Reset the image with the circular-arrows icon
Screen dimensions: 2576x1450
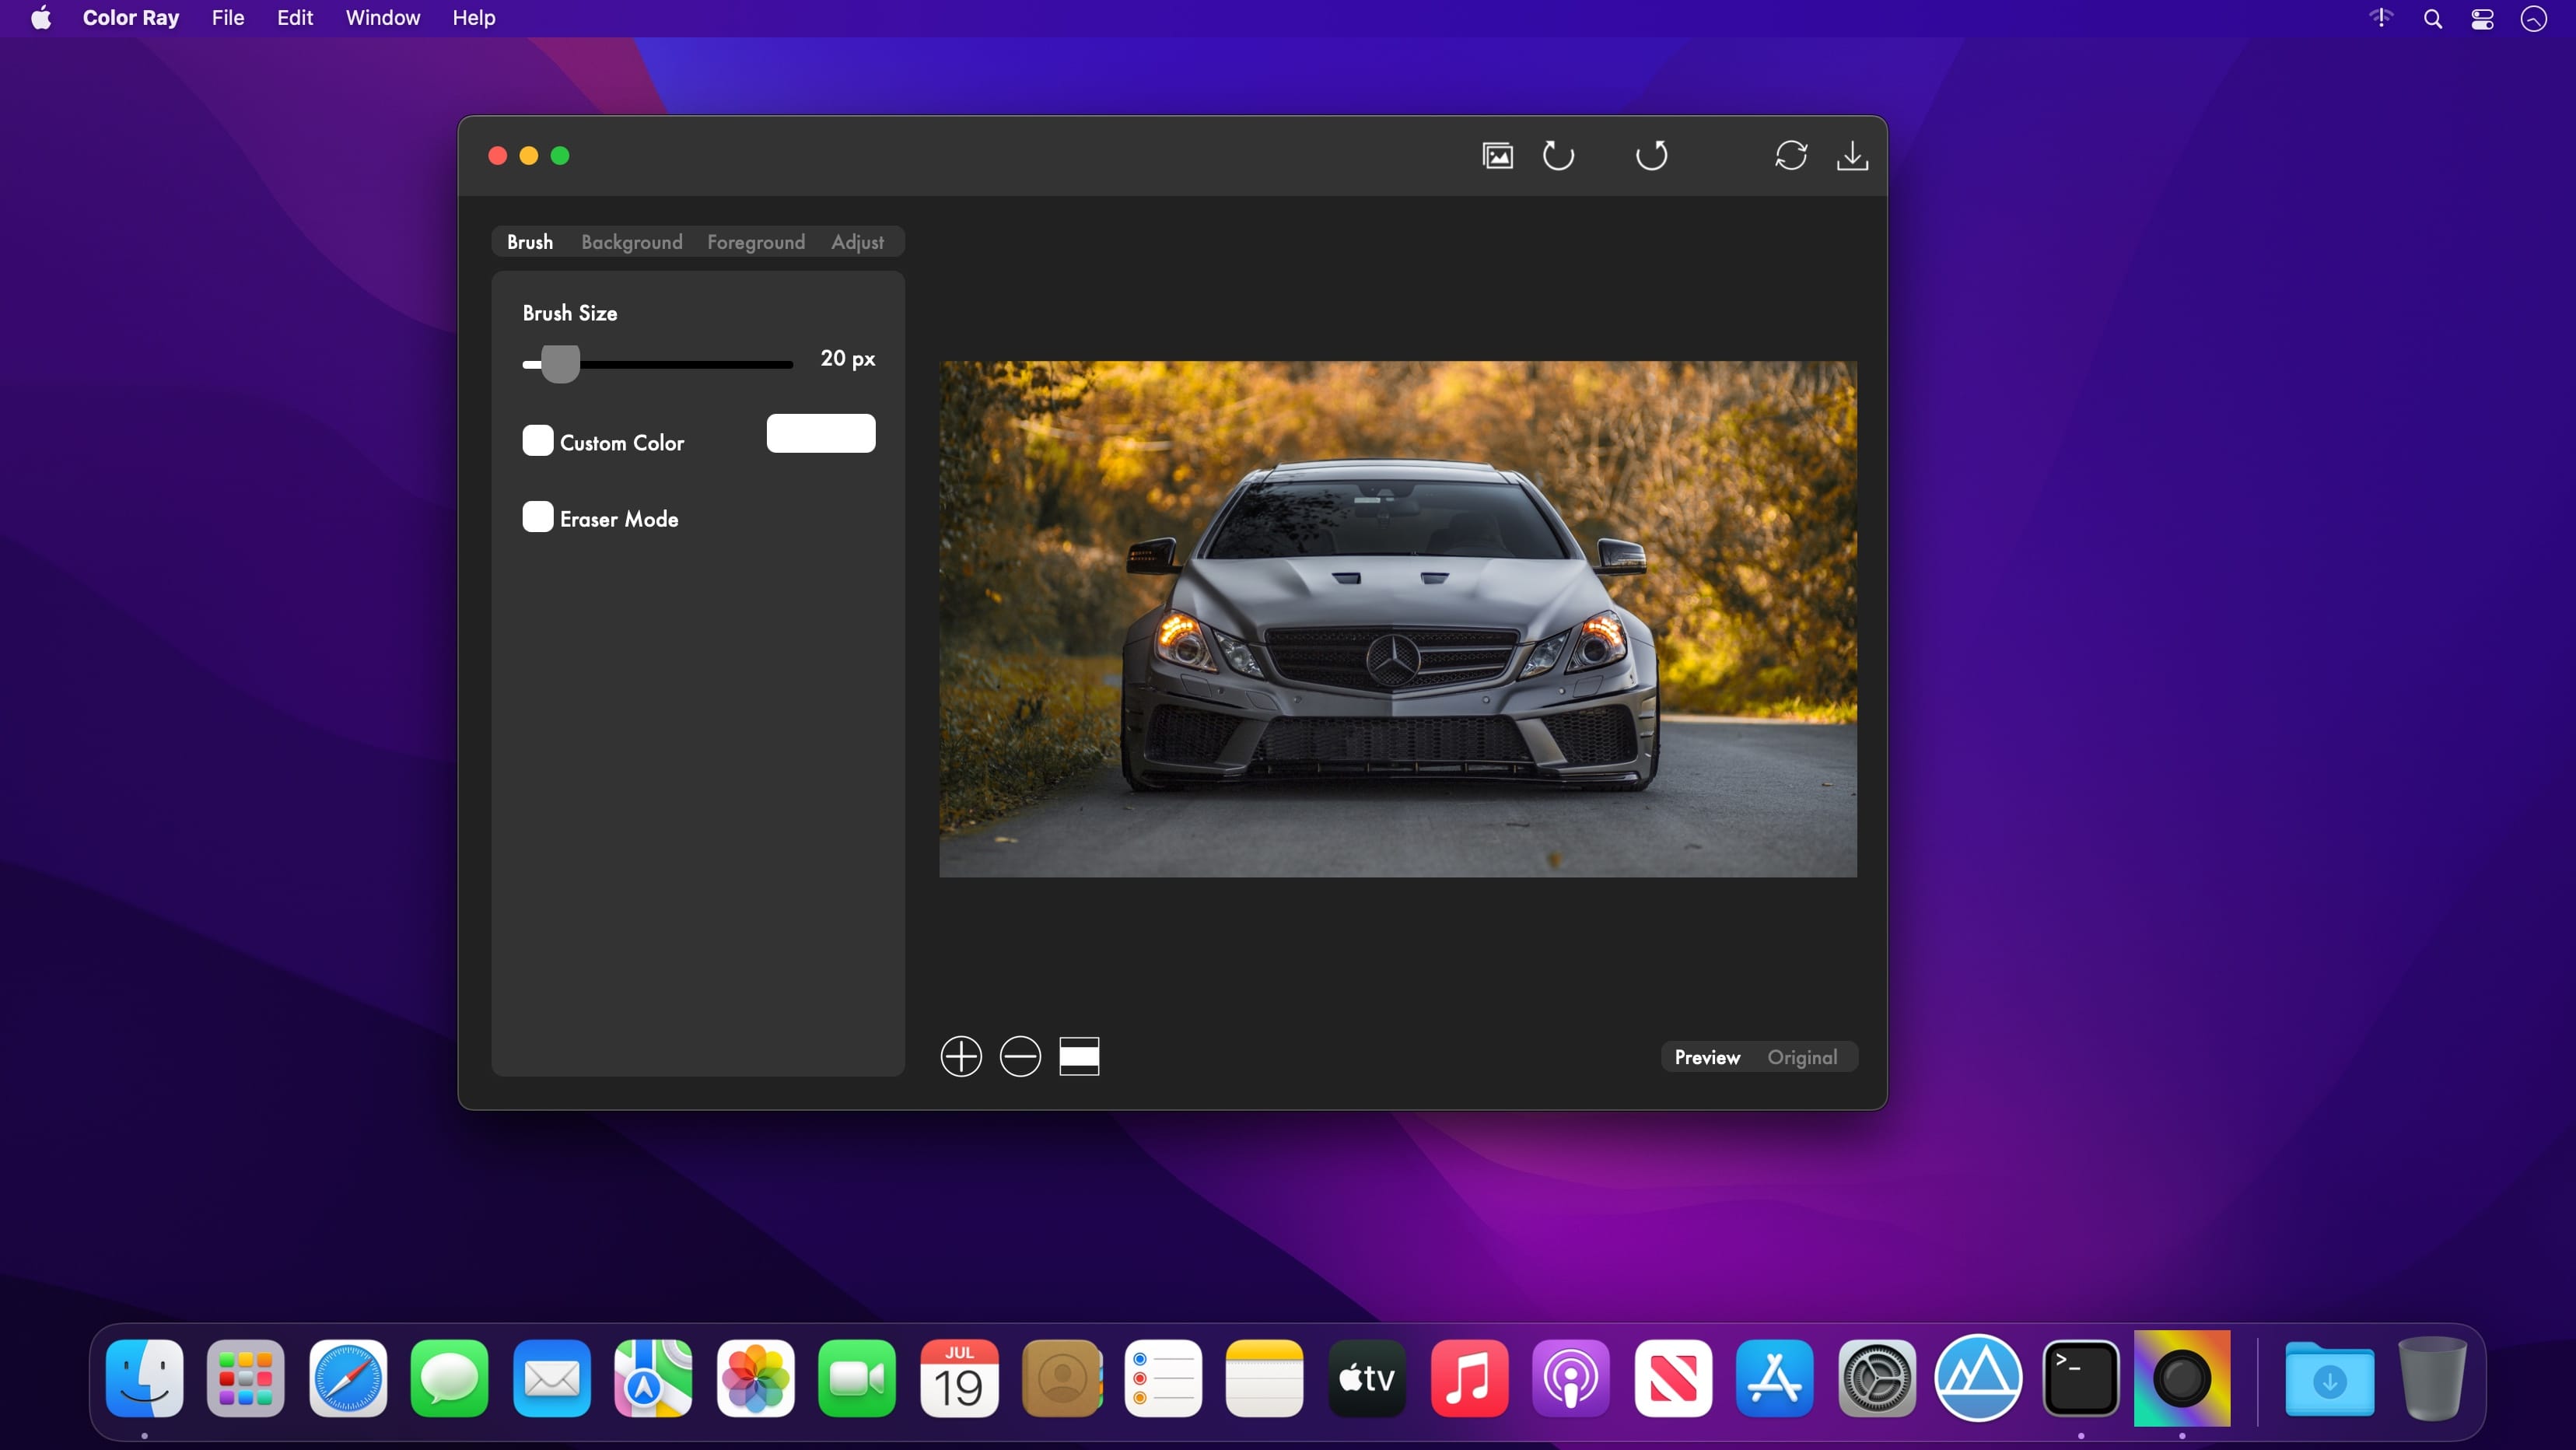tap(1791, 156)
